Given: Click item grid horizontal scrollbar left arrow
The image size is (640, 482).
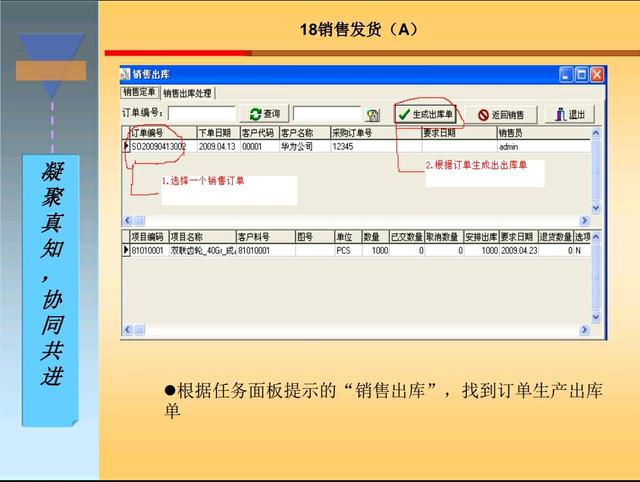Looking at the screenshot, I should 127,330.
